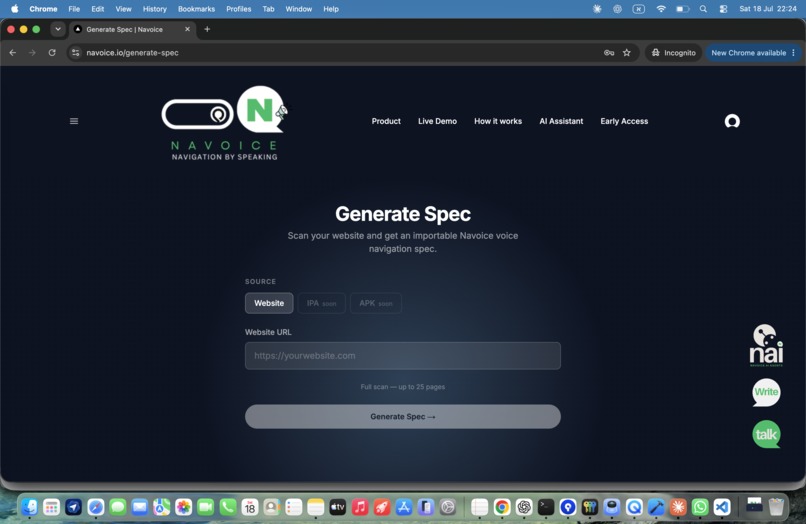Go forward with the browser arrow
The height and width of the screenshot is (524, 806).
(32, 52)
